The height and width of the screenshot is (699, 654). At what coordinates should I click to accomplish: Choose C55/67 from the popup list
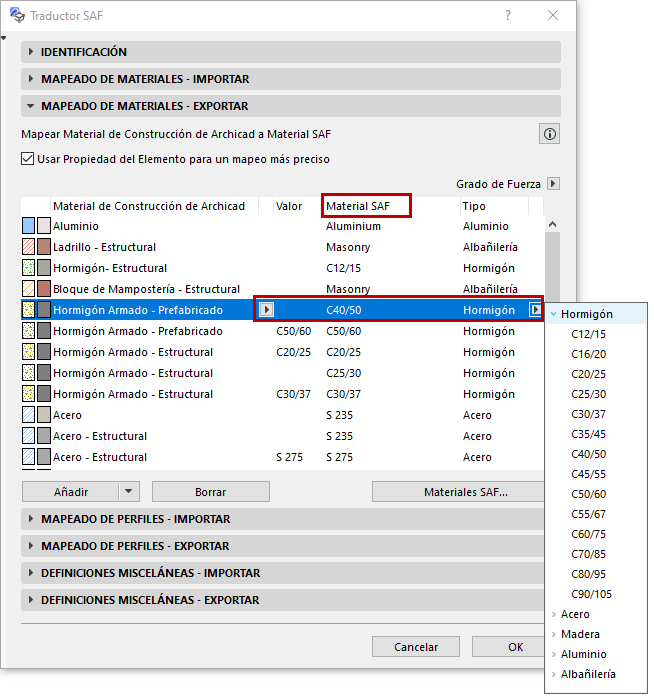pyautogui.click(x=588, y=514)
